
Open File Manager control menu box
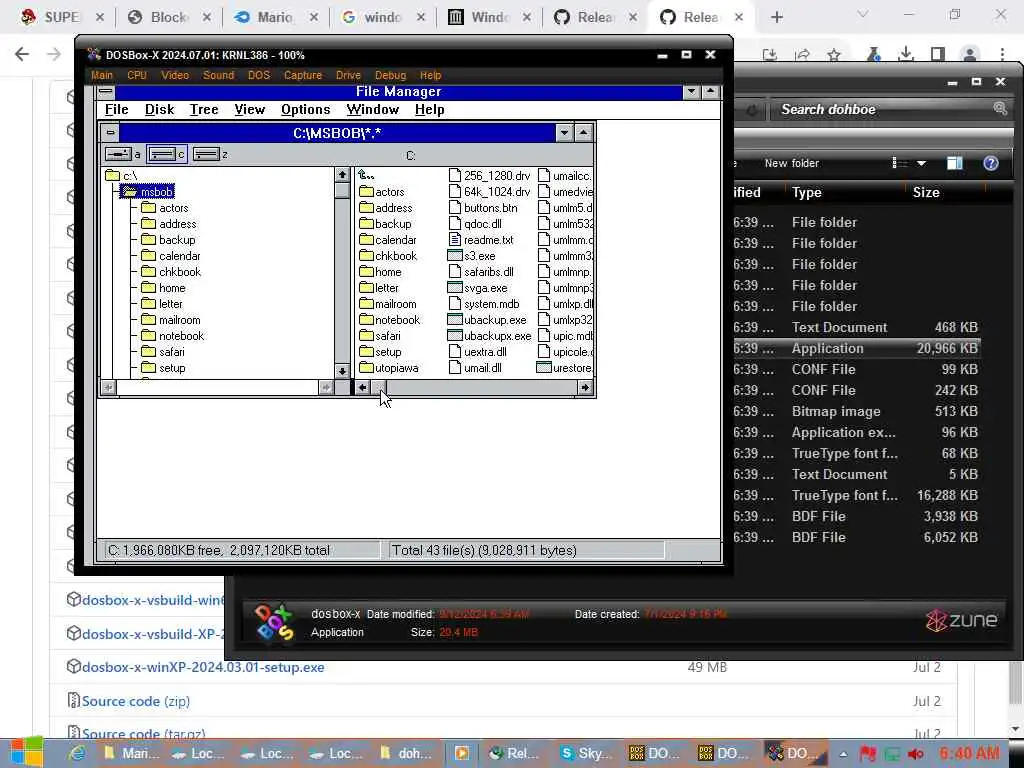106,91
